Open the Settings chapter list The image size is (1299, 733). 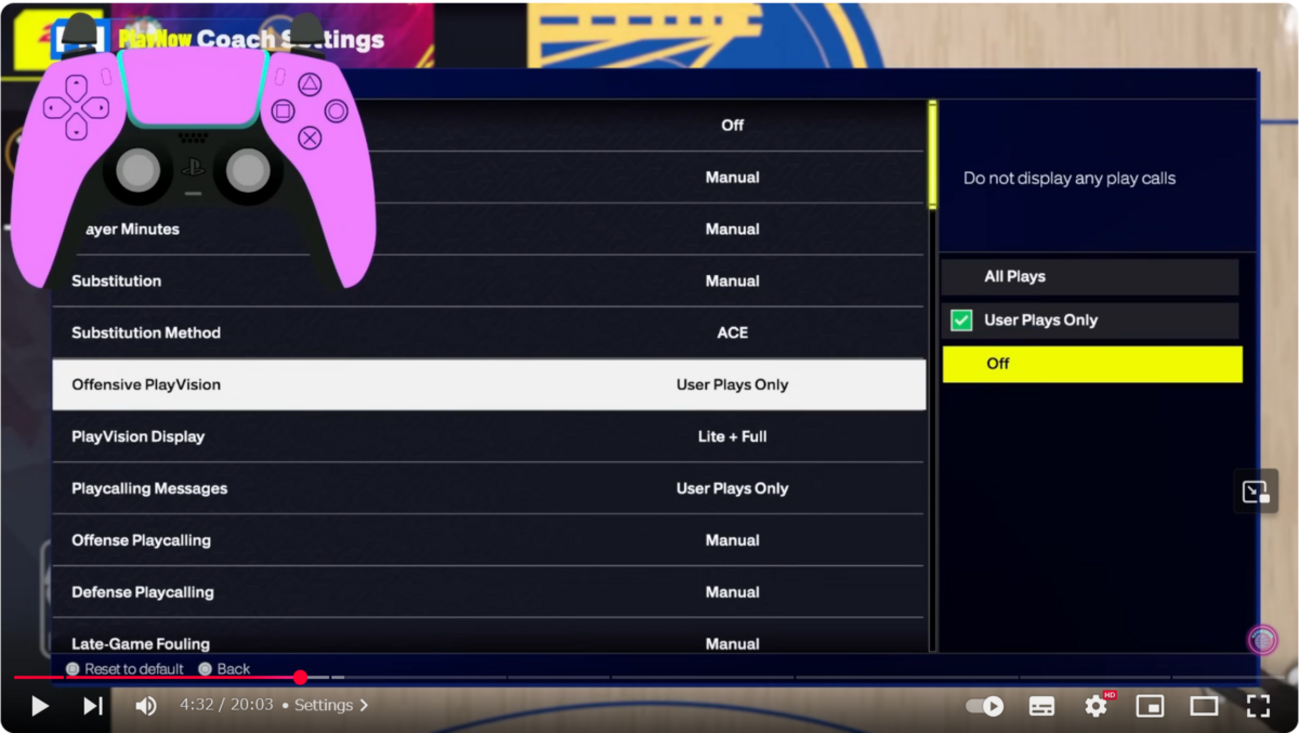[331, 705]
